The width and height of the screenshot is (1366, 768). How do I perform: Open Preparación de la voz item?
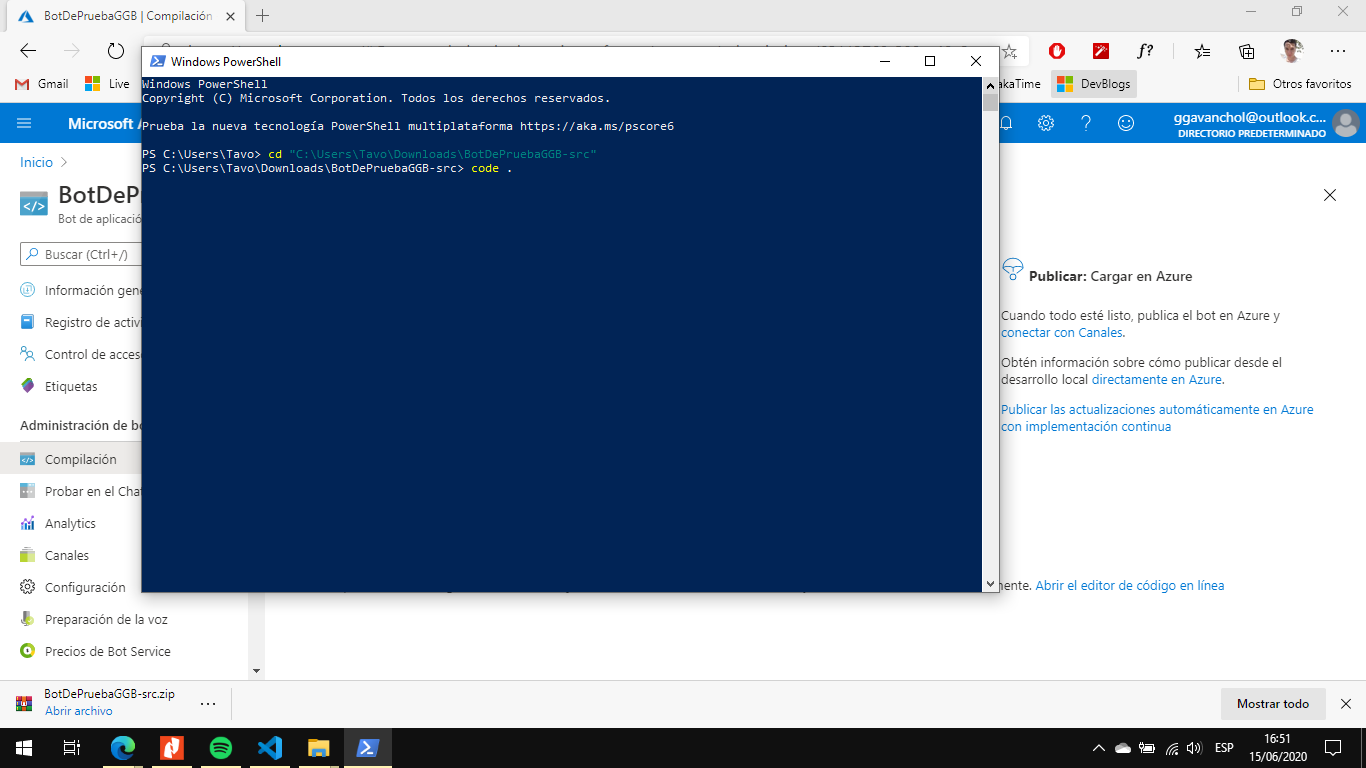pyautogui.click(x=95, y=619)
